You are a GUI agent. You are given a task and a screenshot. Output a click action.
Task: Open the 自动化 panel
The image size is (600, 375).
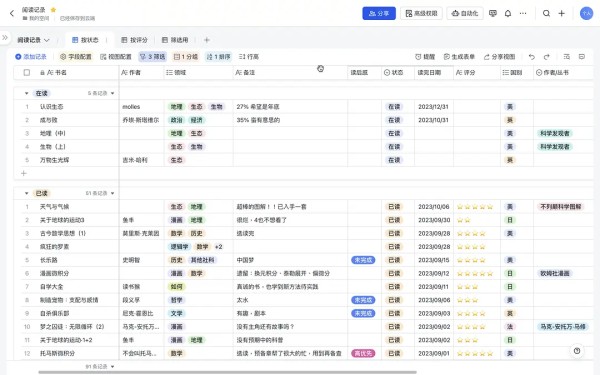pyautogui.click(x=465, y=13)
